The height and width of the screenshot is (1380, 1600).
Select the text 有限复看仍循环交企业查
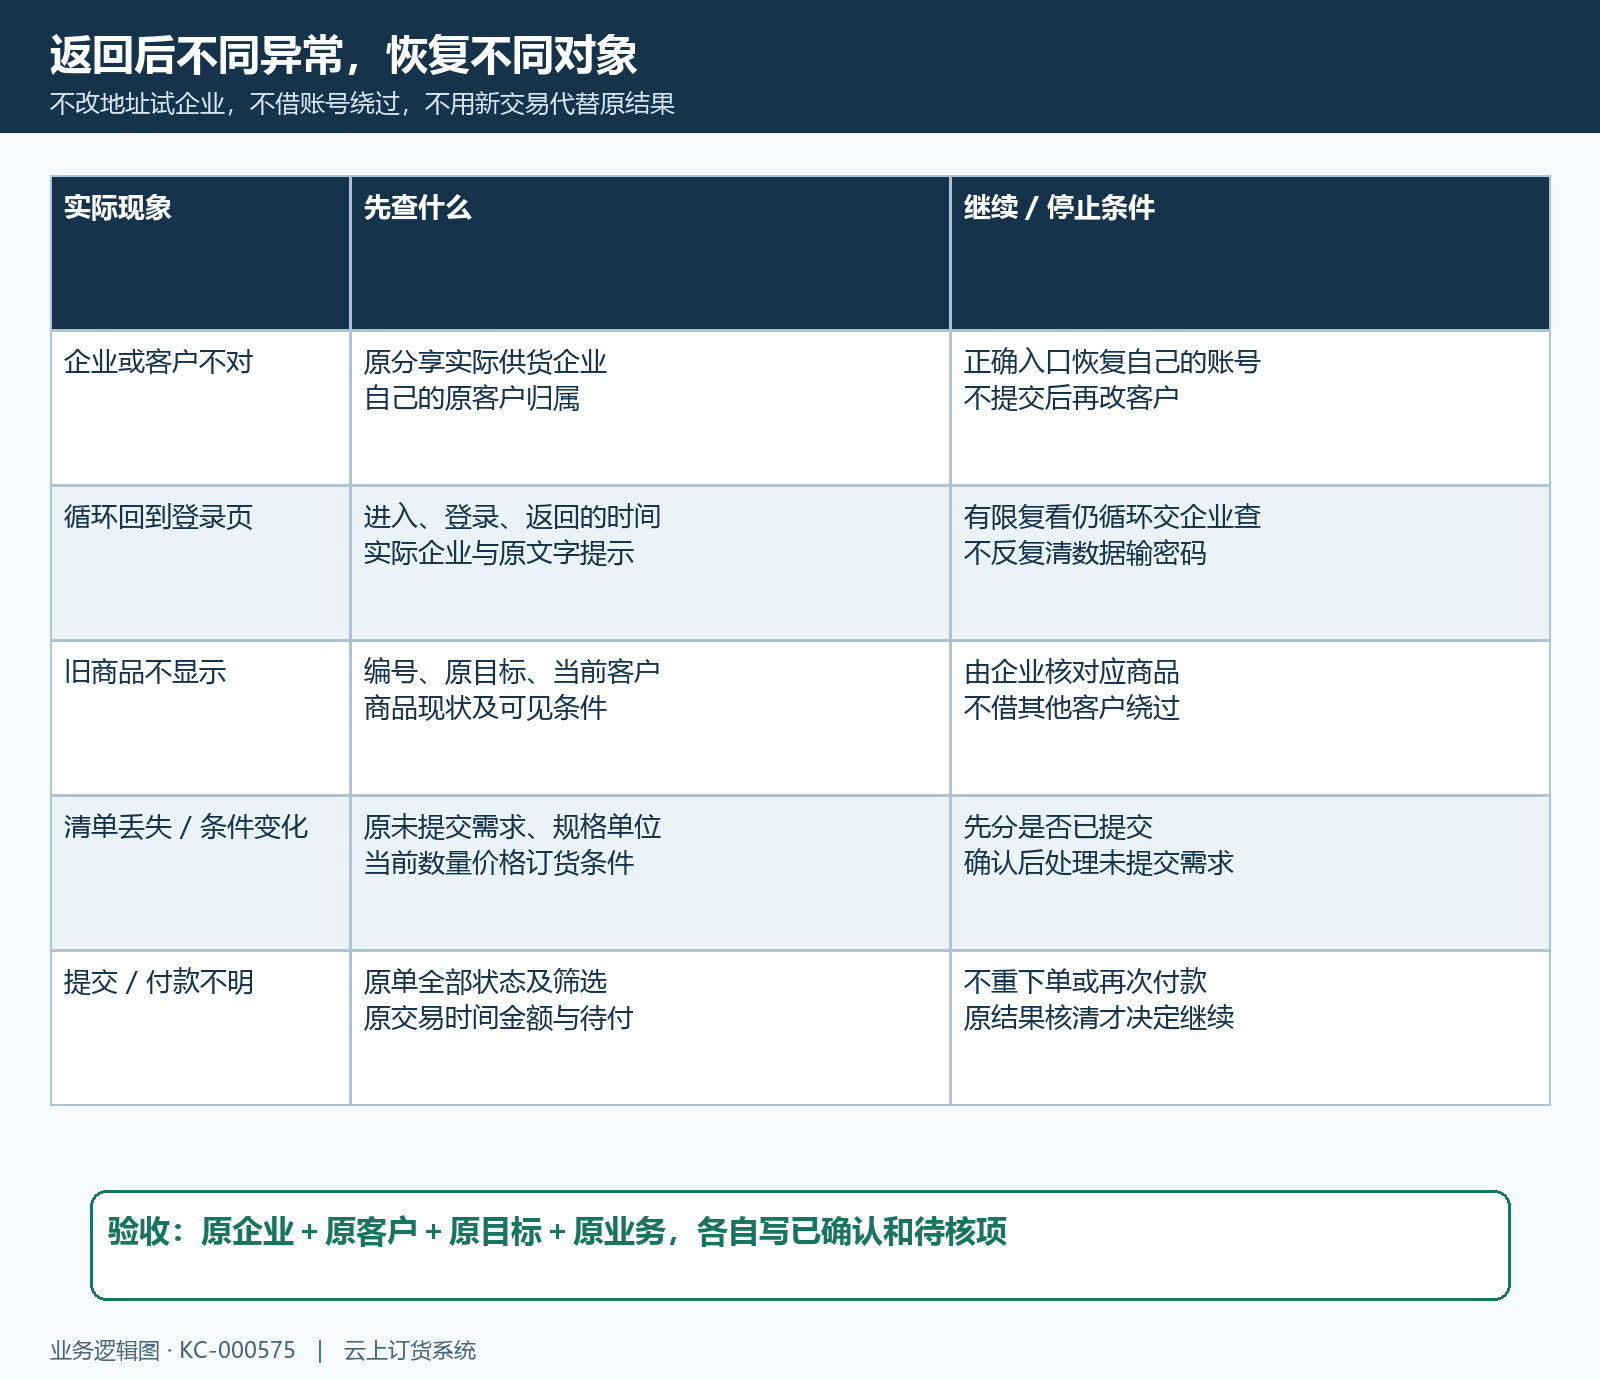click(1112, 517)
